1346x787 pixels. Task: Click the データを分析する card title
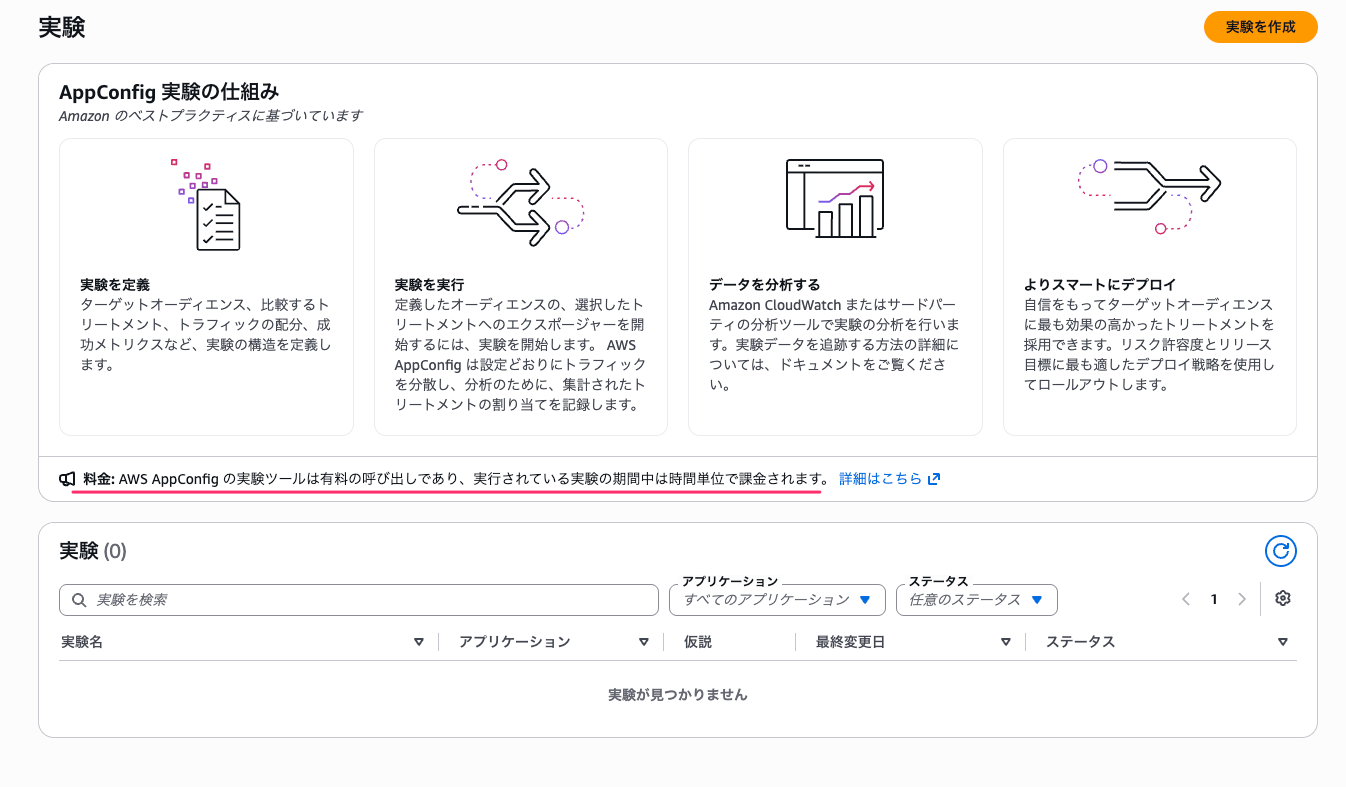(x=765, y=285)
